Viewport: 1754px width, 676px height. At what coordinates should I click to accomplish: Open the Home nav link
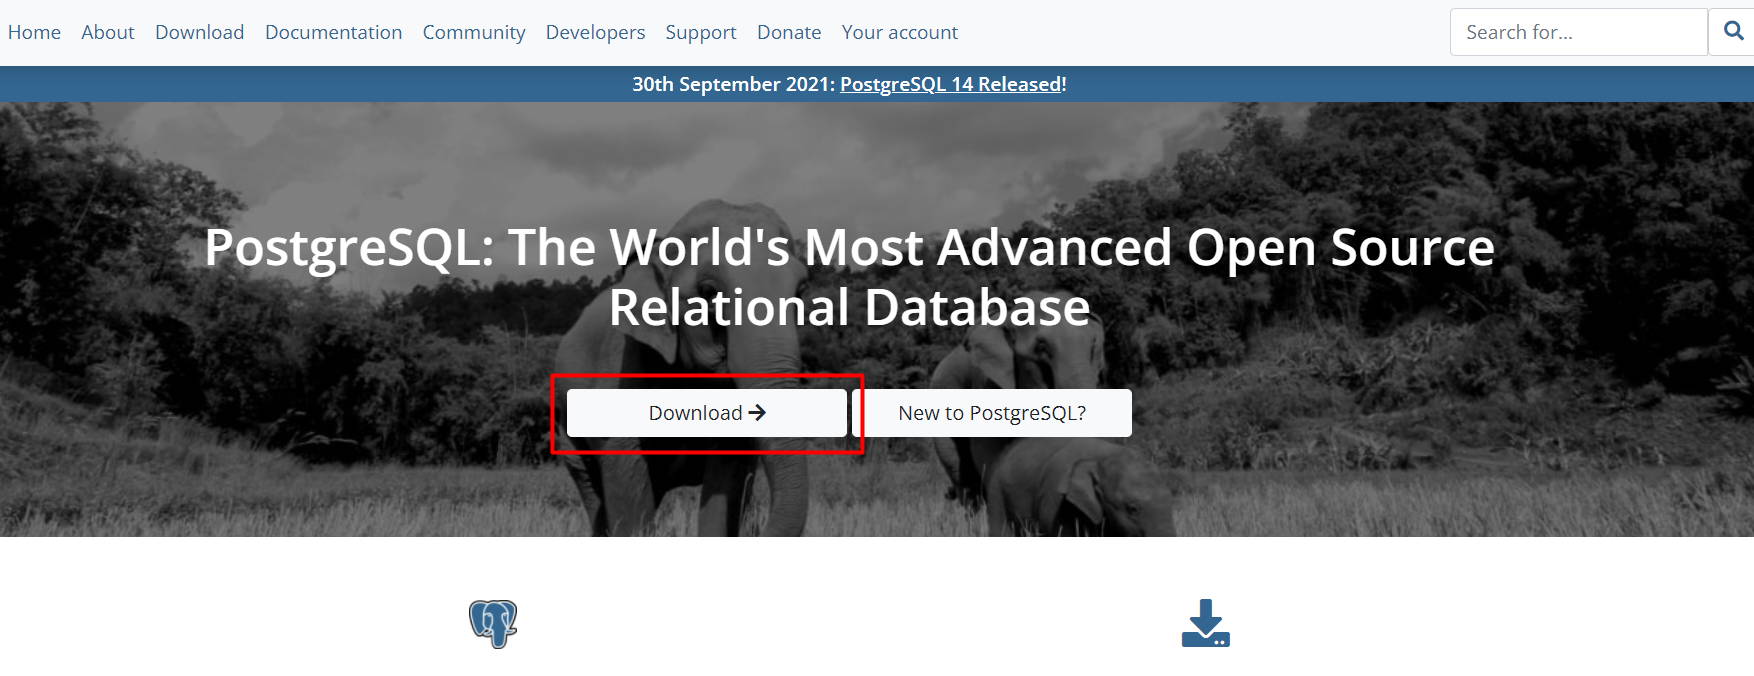click(x=34, y=32)
